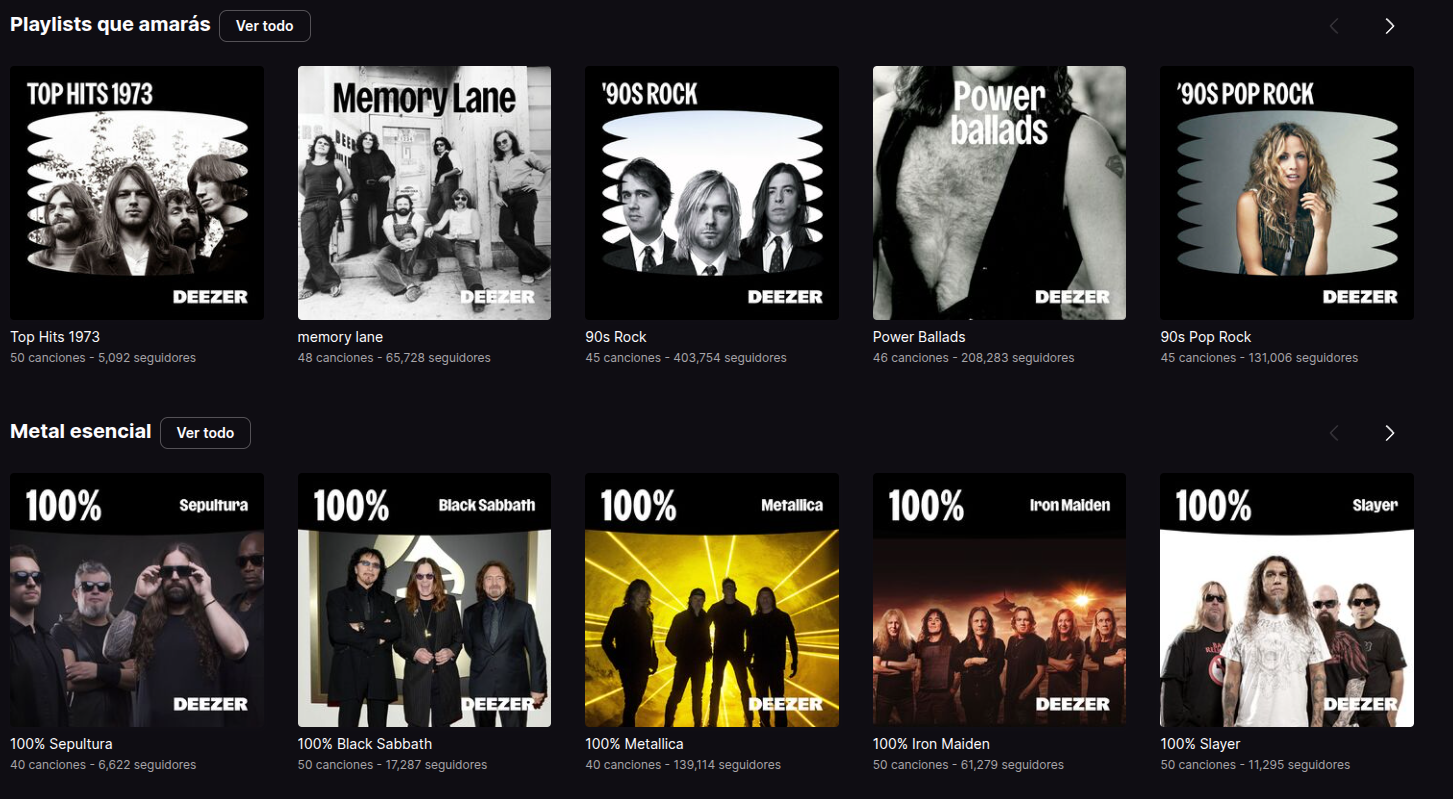Image resolution: width=1453 pixels, height=799 pixels.
Task: Open the Power Ballads playlist cover
Action: coord(999,193)
